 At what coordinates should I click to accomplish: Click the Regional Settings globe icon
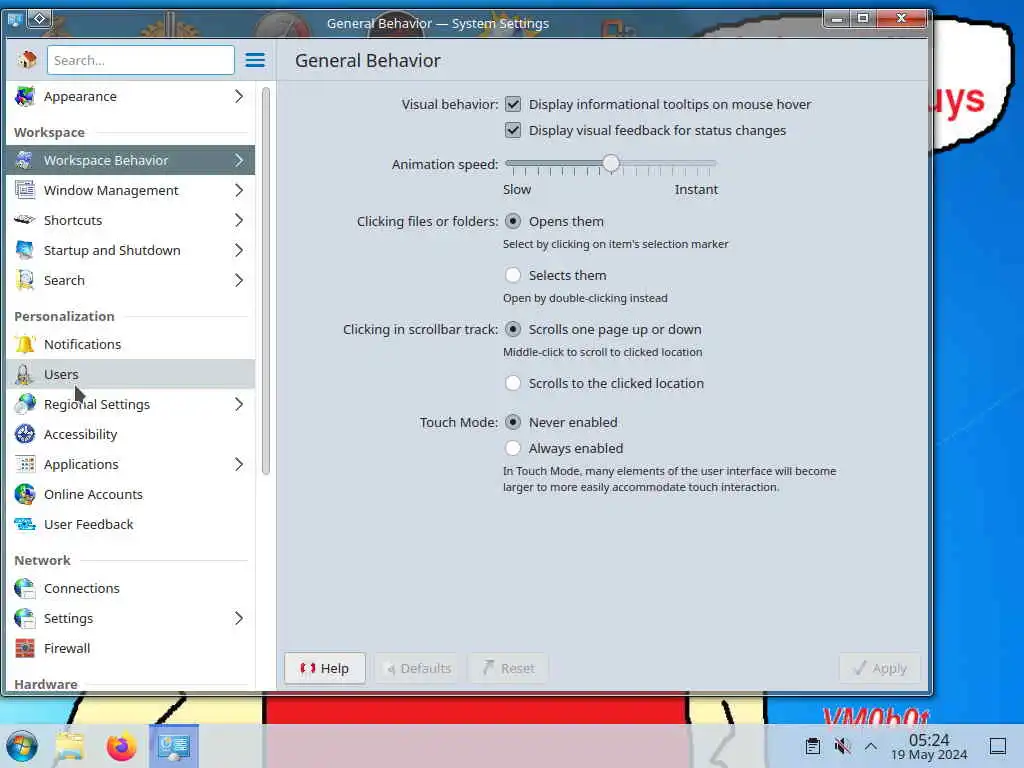click(25, 404)
